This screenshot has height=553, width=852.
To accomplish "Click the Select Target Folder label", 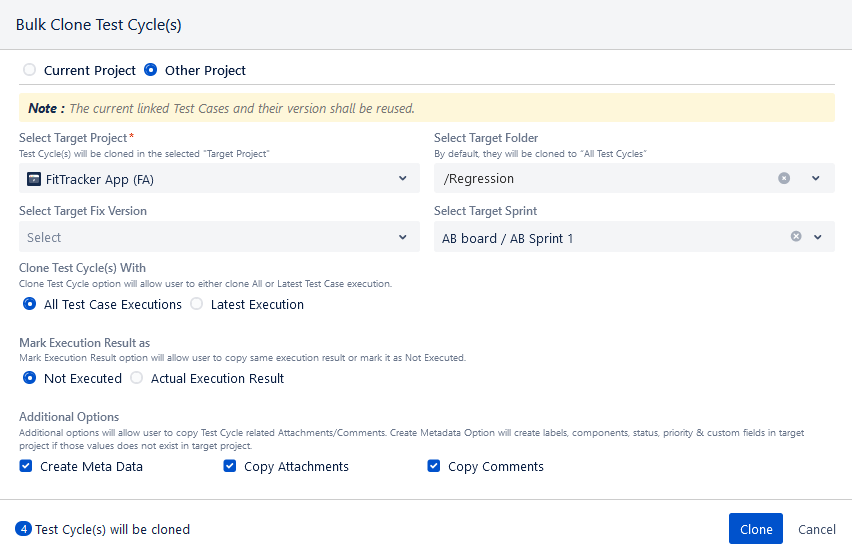I will [x=486, y=138].
